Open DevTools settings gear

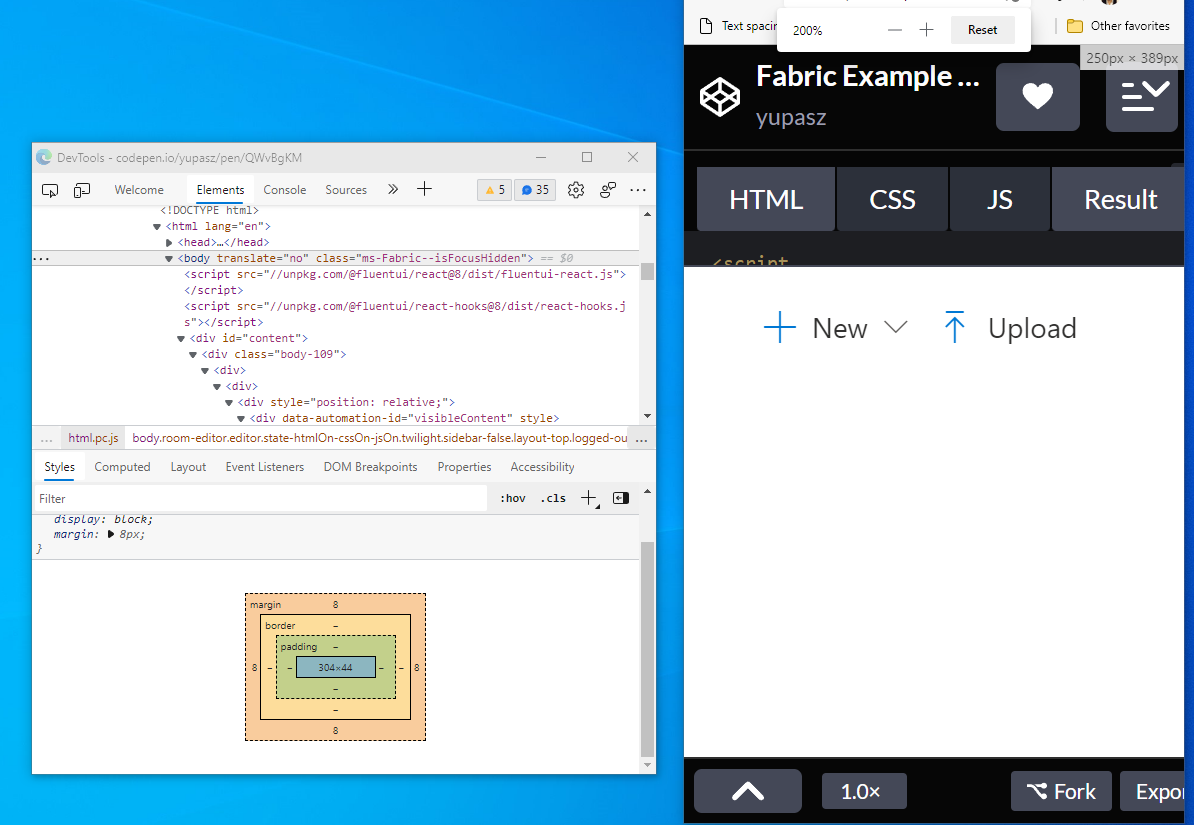[x=575, y=189]
